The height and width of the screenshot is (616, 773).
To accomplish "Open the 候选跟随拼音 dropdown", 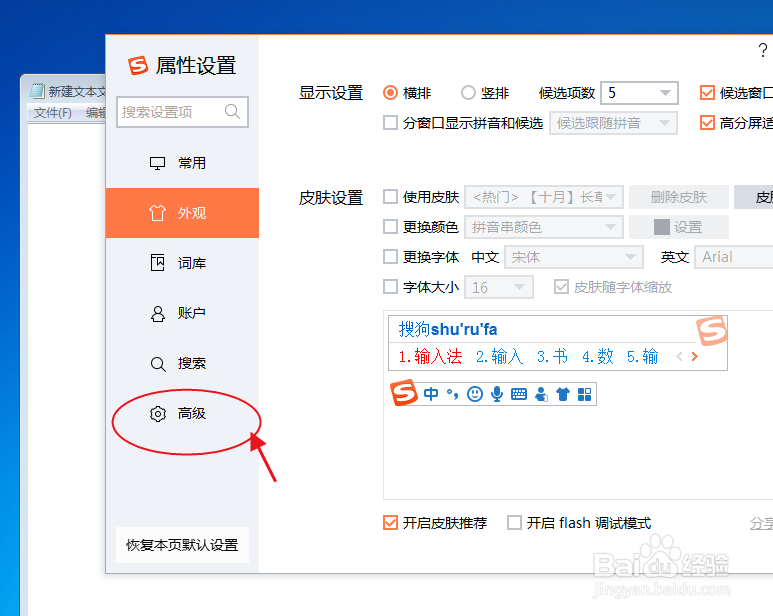I will [x=613, y=123].
